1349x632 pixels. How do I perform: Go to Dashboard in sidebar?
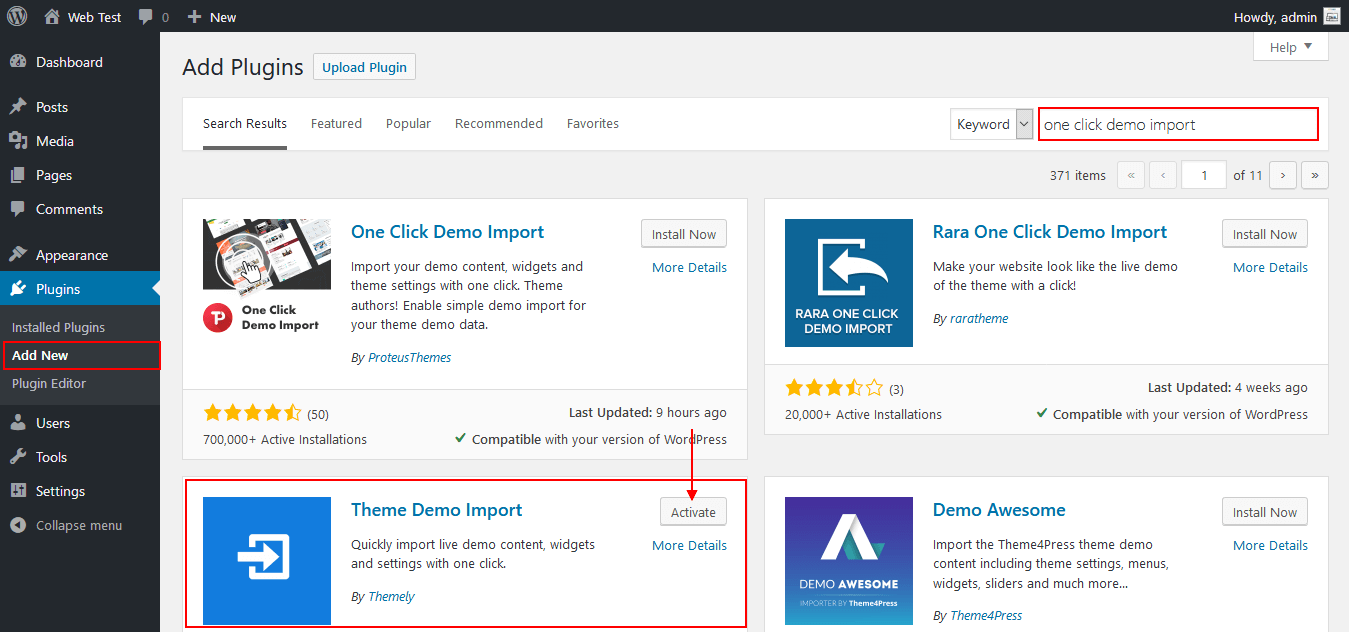[x=69, y=62]
